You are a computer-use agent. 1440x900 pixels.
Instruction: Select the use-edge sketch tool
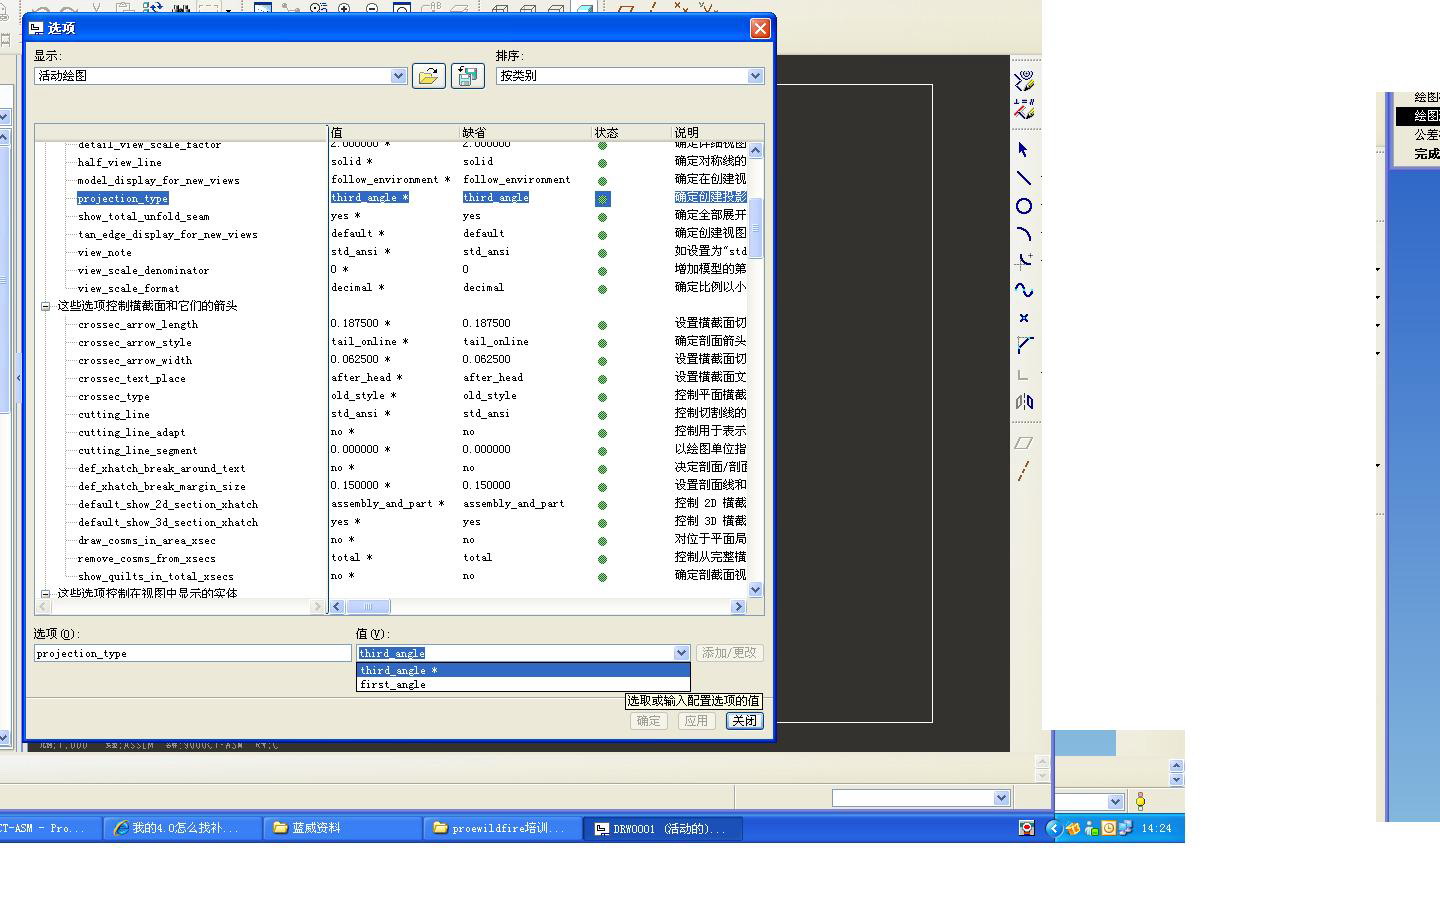click(1023, 346)
